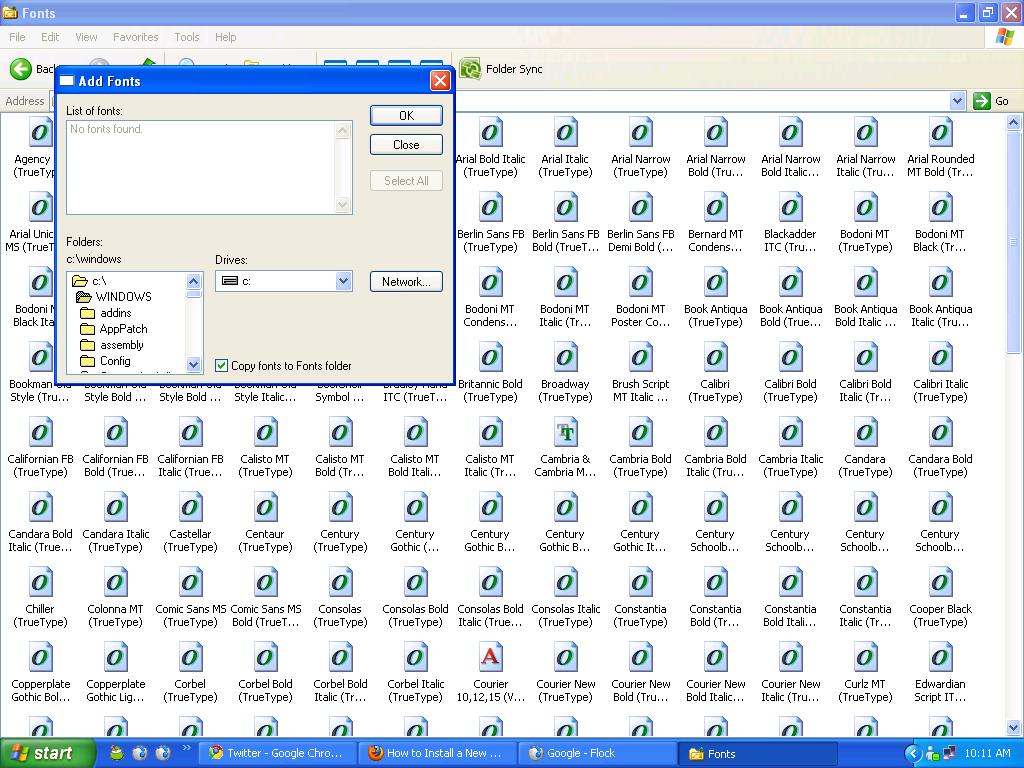
Task: Select the Blackadder ITC font icon
Action: [790, 208]
